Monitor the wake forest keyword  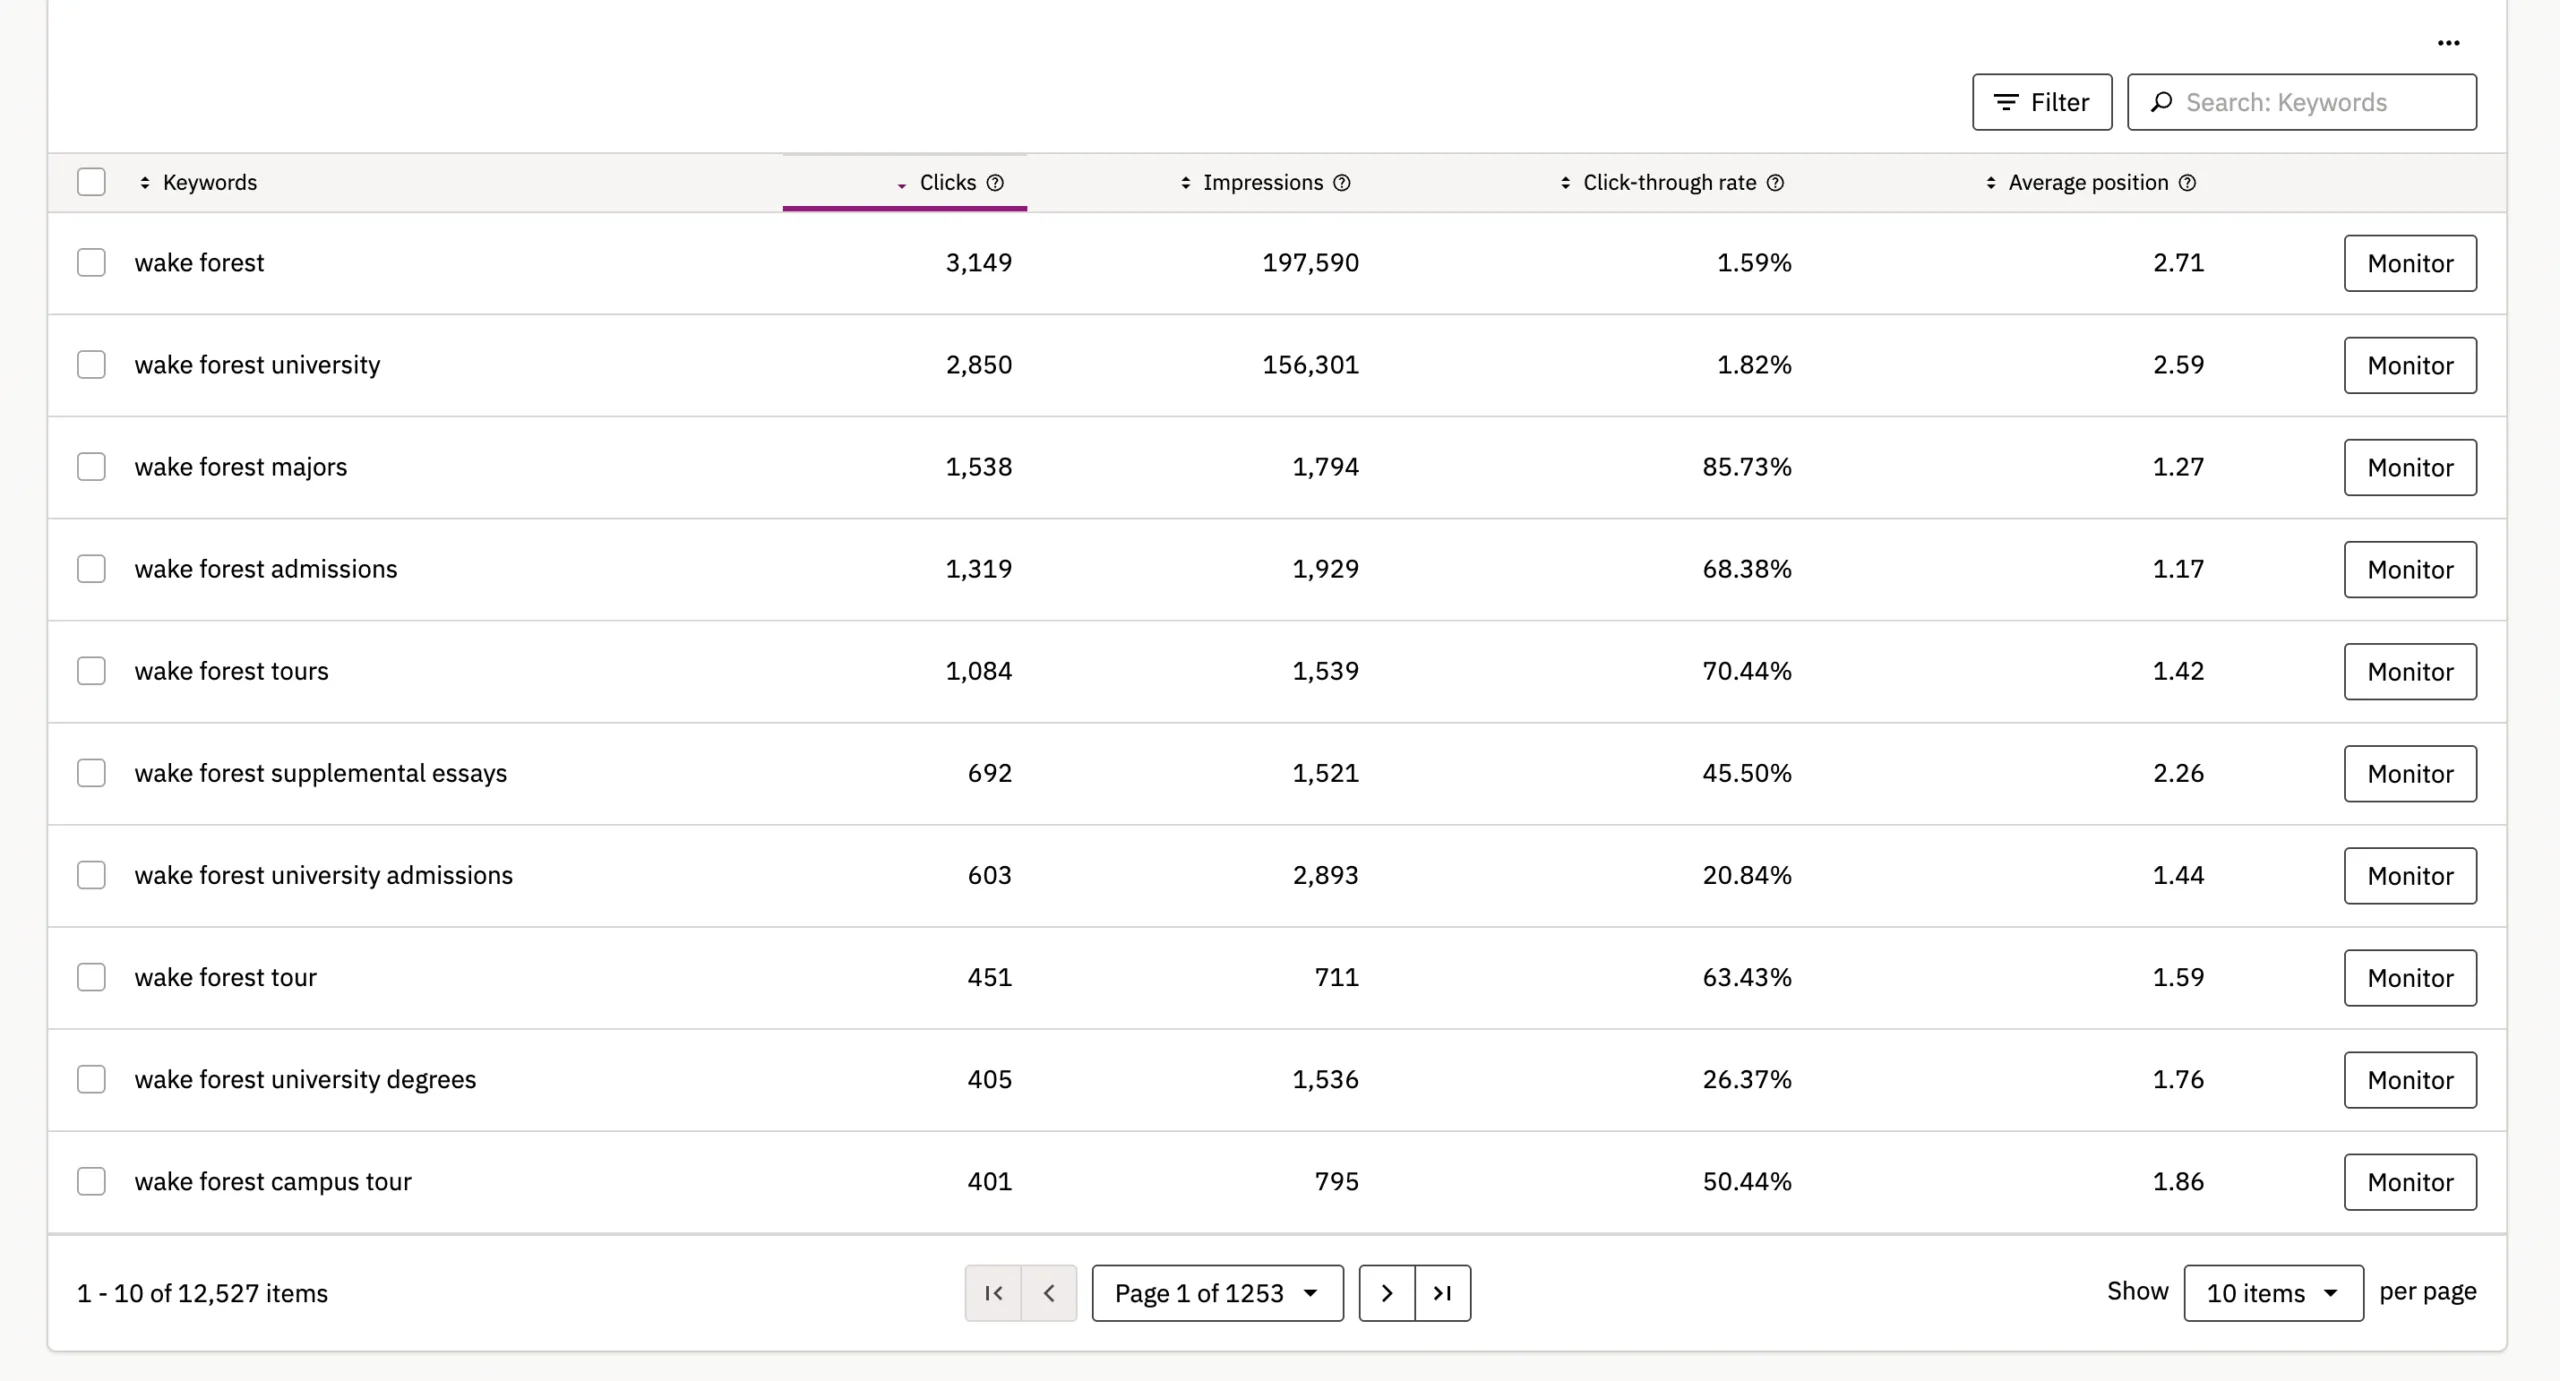(2410, 263)
